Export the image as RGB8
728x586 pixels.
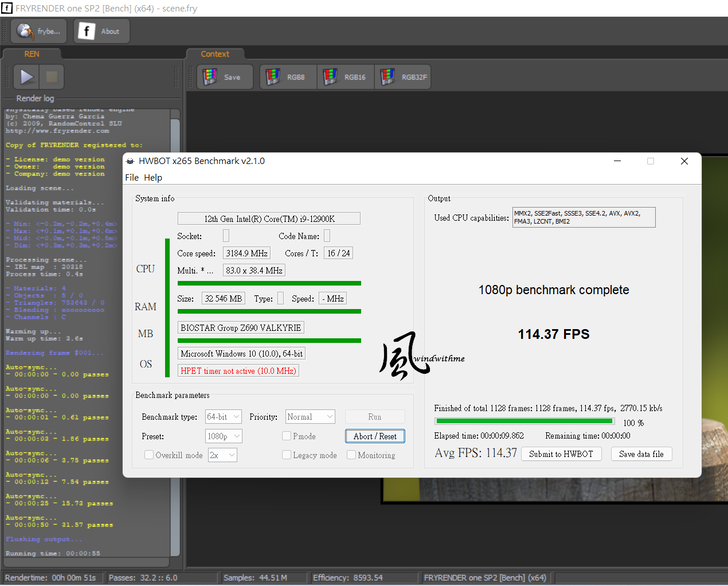point(287,77)
